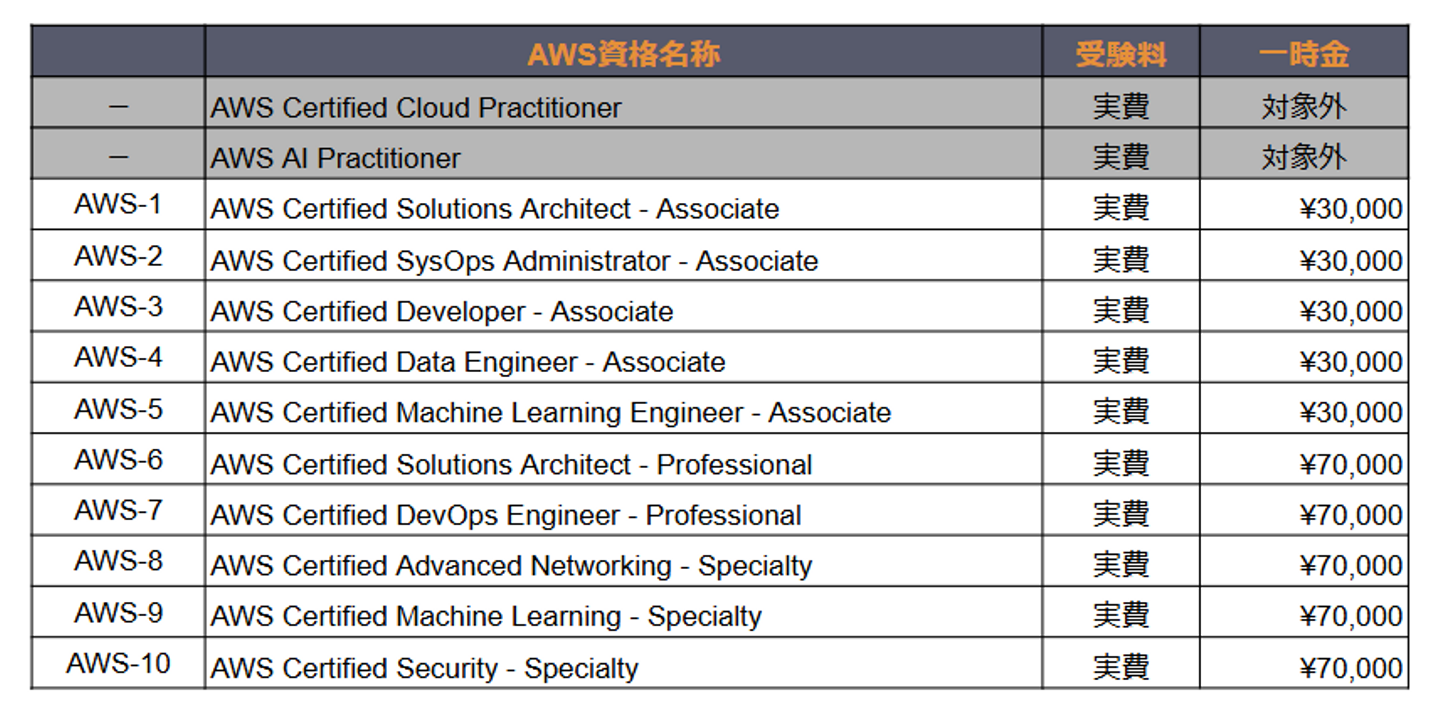Select AWS Certified Security - Specialty cell

[x=424, y=668]
